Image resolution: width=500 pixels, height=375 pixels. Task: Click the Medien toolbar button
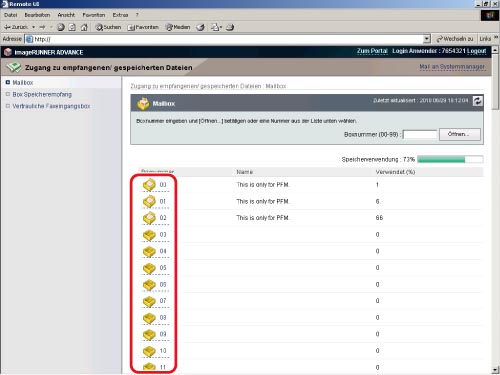pos(178,27)
